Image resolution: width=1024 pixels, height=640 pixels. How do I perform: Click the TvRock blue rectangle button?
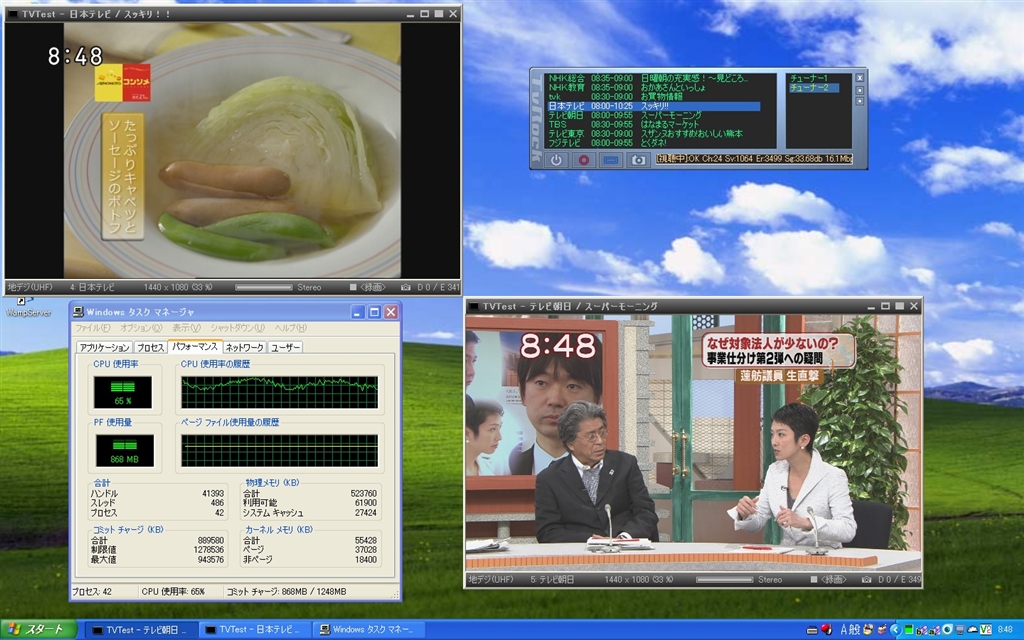coord(611,159)
